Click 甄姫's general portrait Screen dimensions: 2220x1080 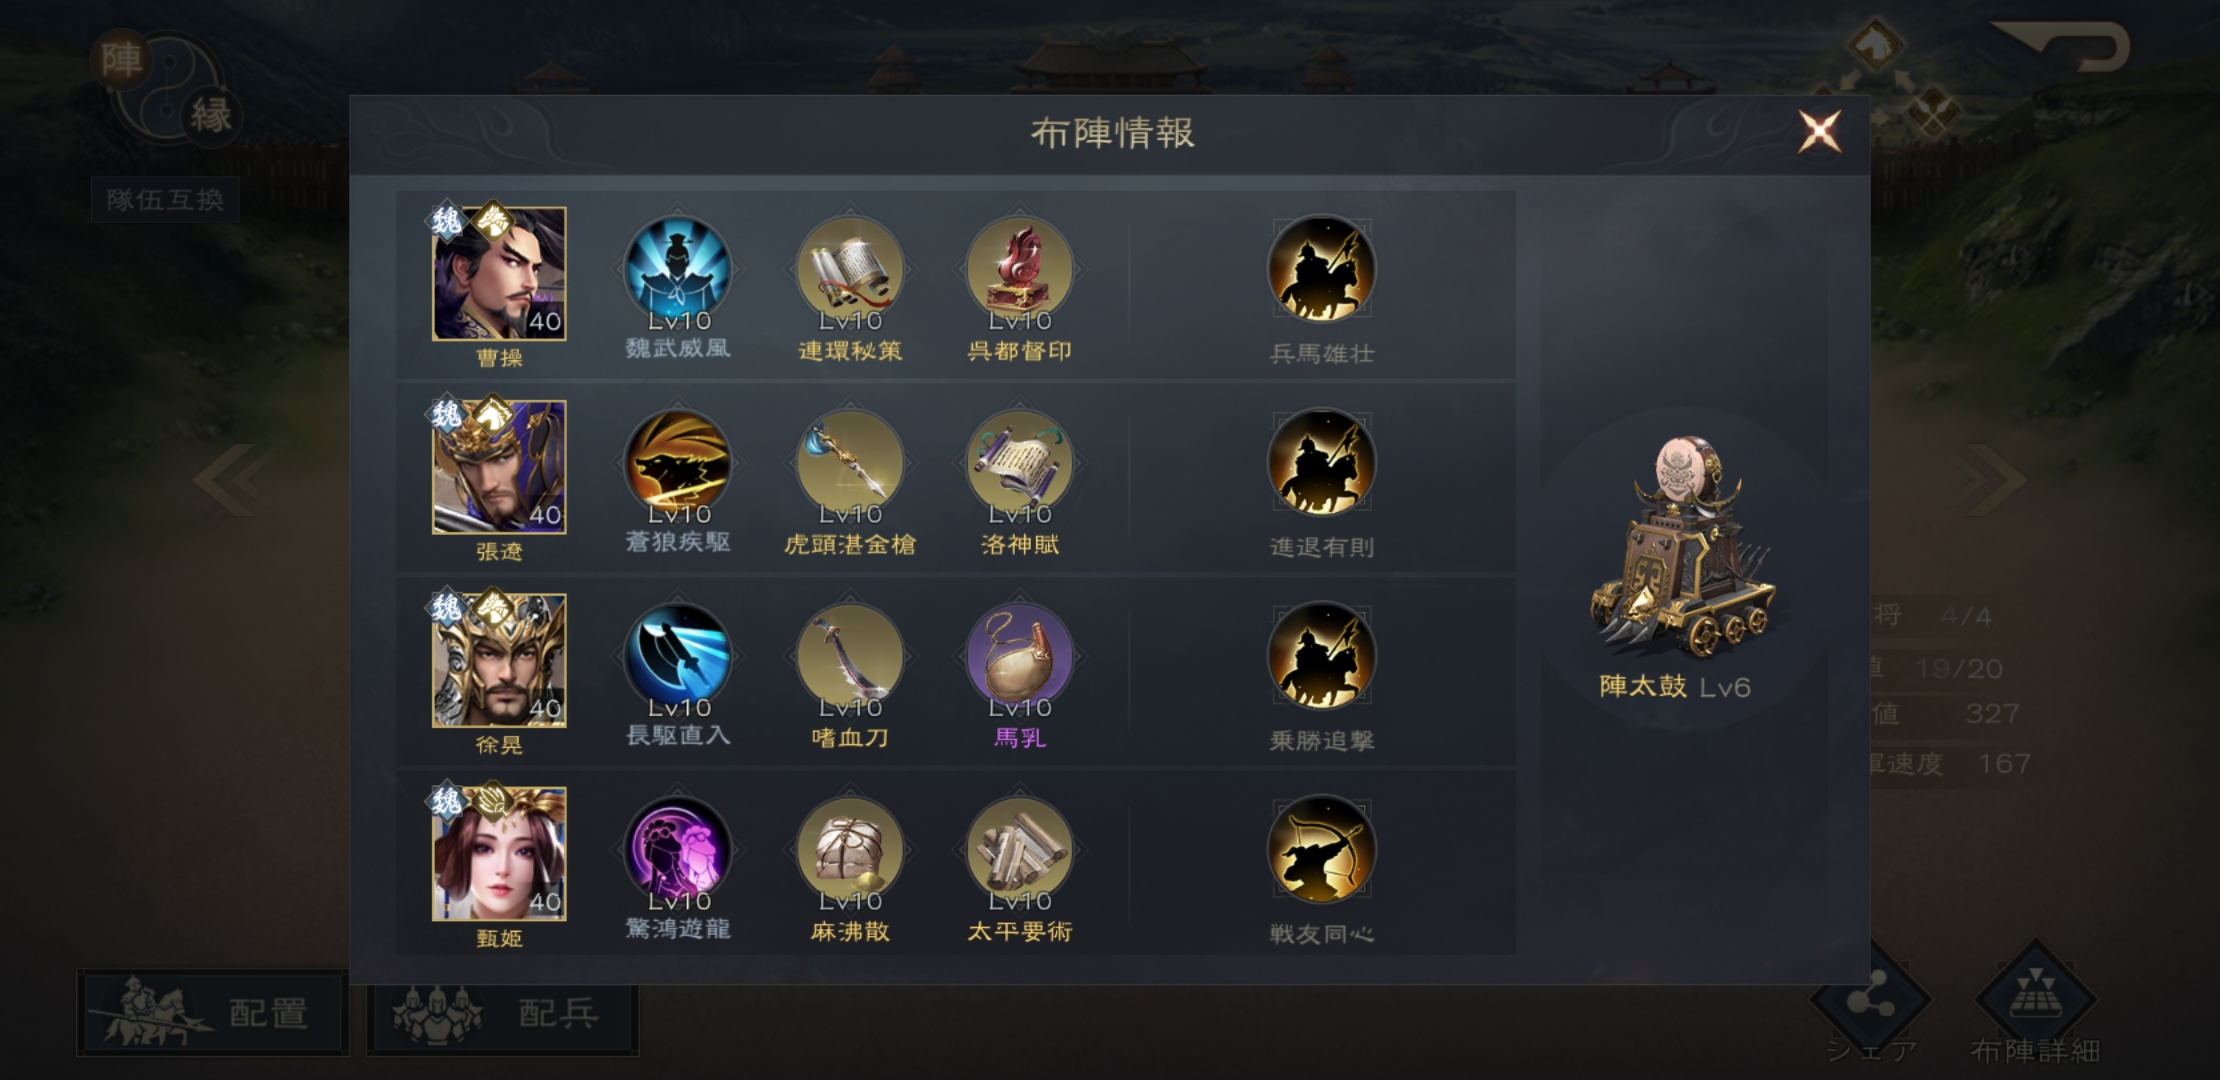(499, 853)
